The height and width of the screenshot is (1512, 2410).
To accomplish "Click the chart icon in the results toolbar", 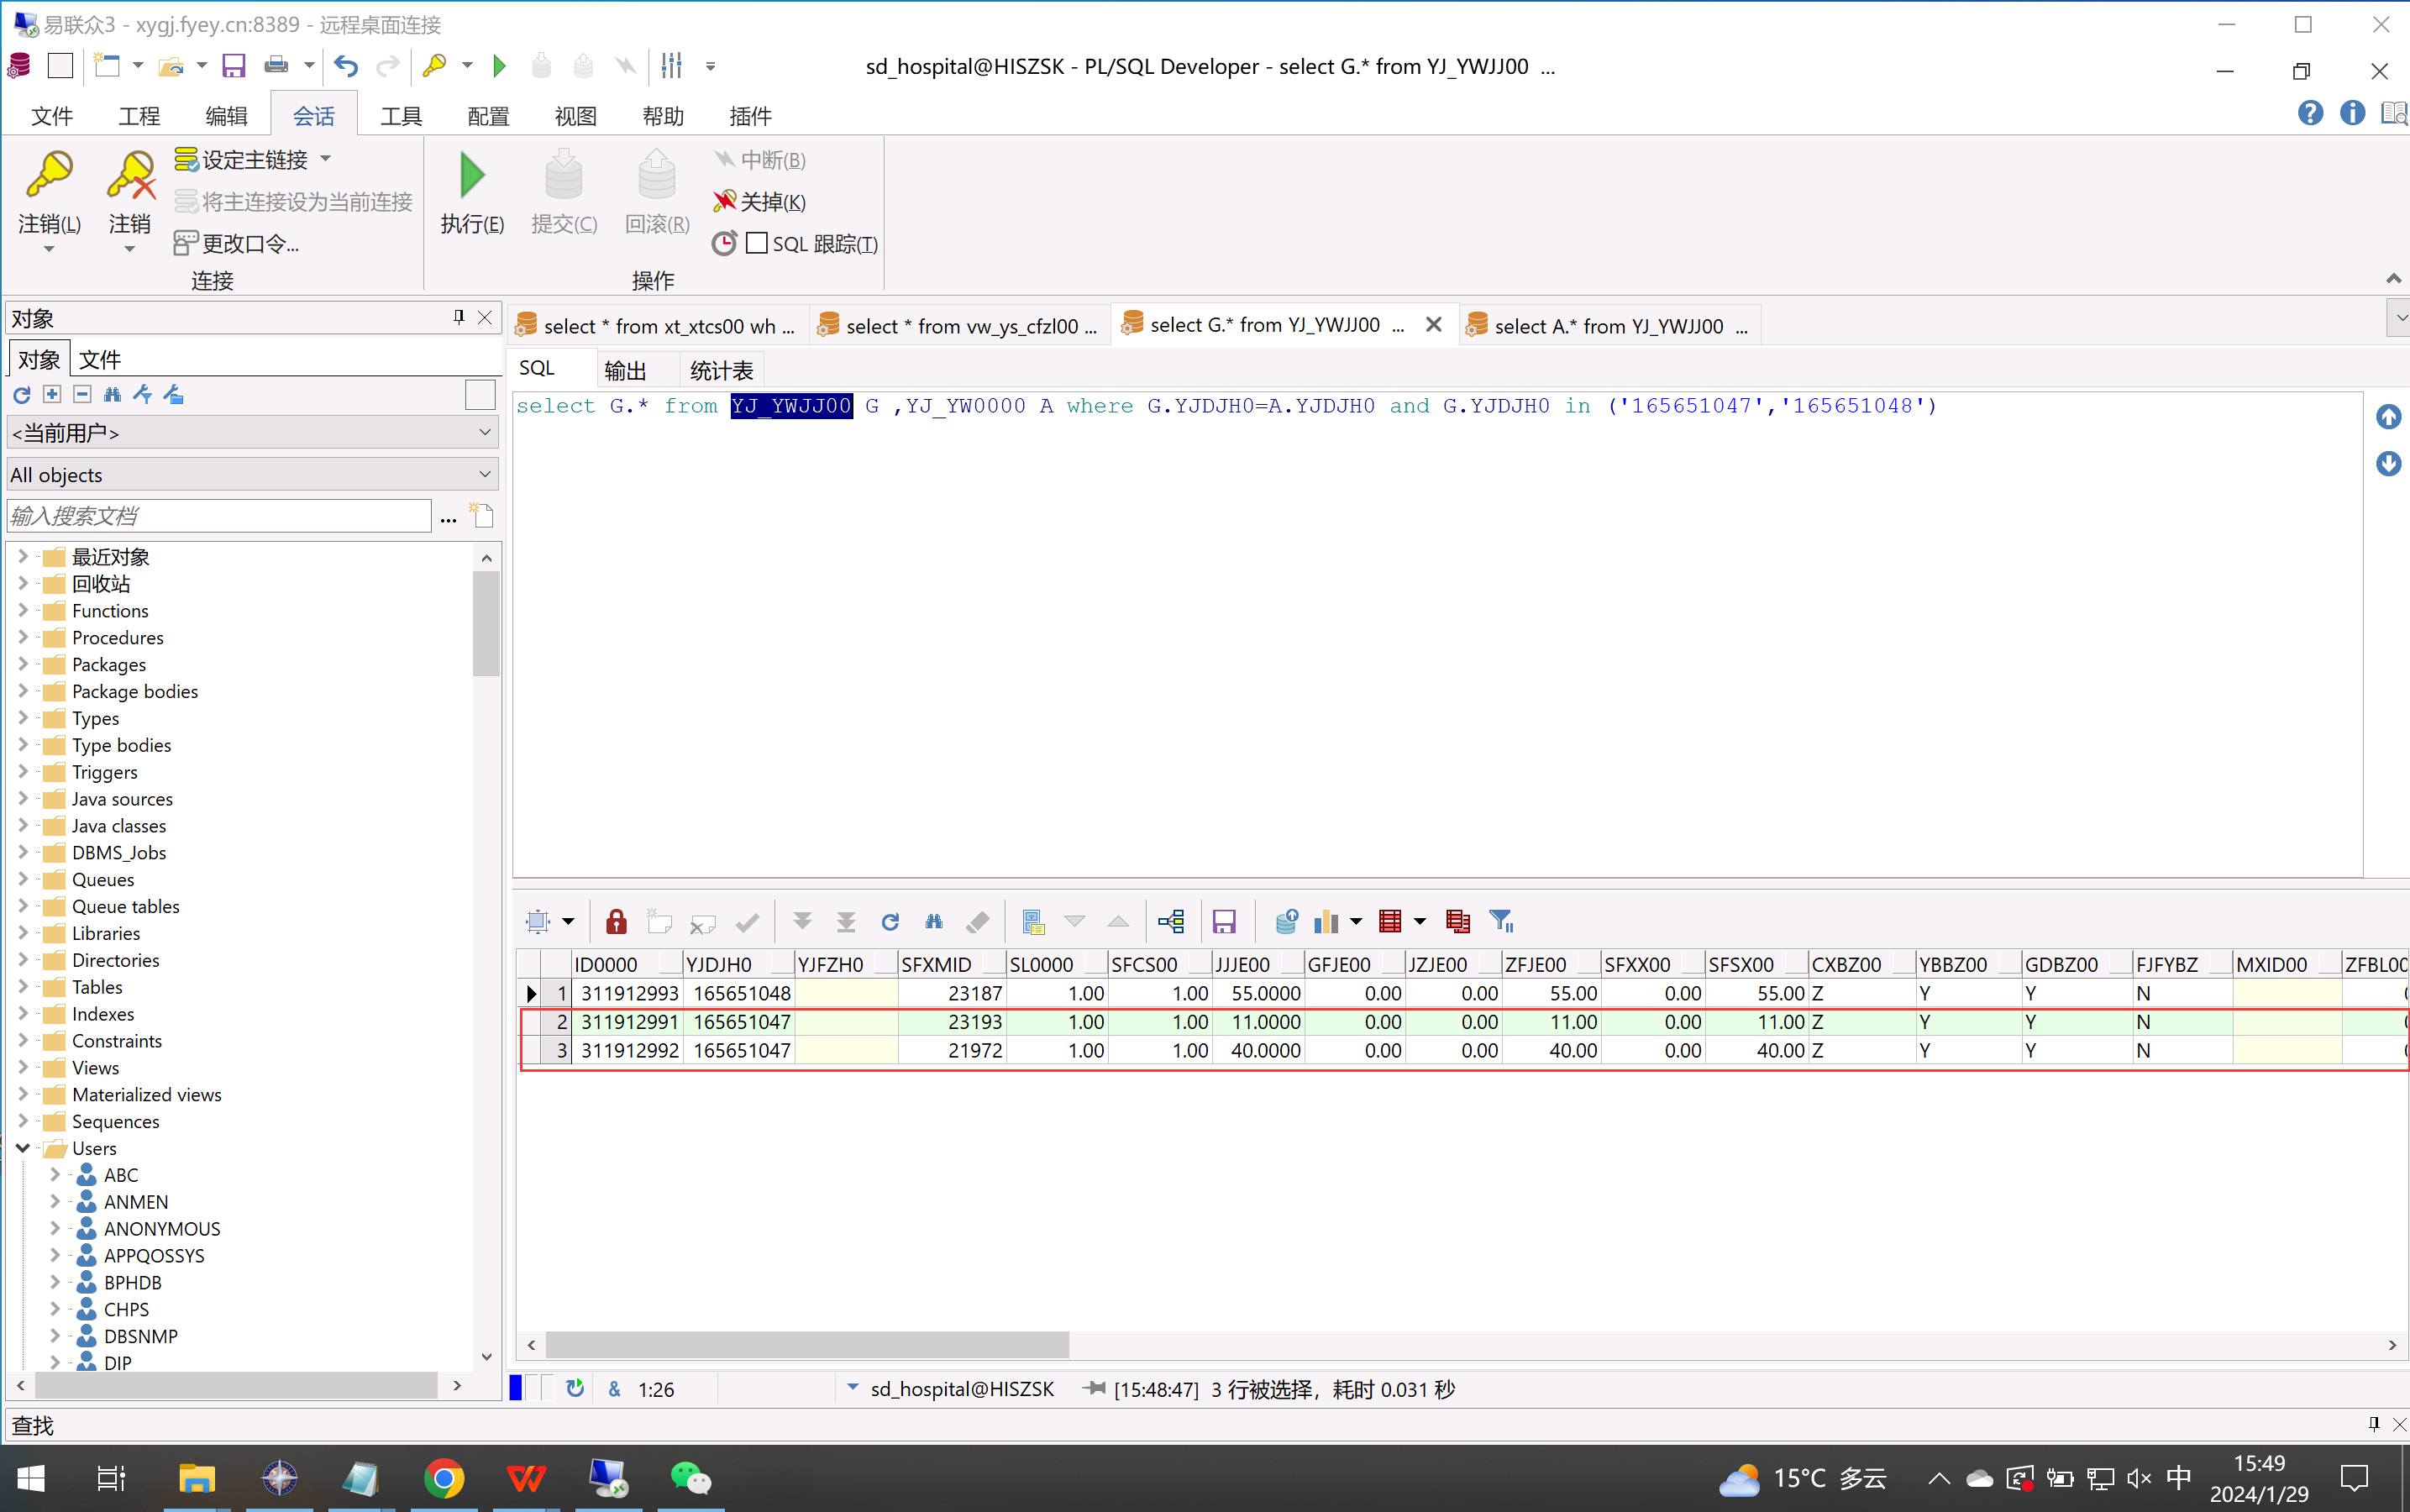I will pos(1326,921).
